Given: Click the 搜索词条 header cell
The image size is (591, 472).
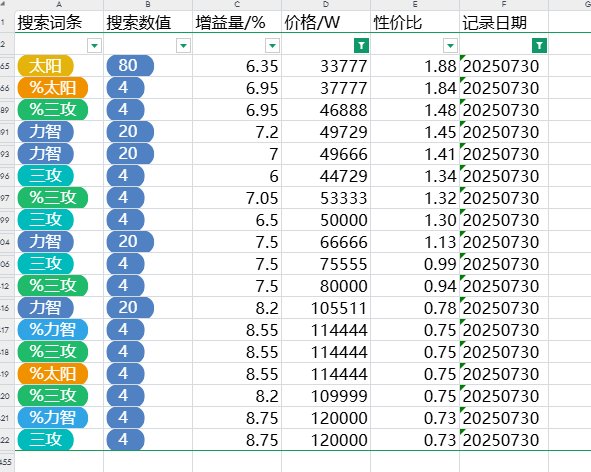Looking at the screenshot, I should [59, 22].
